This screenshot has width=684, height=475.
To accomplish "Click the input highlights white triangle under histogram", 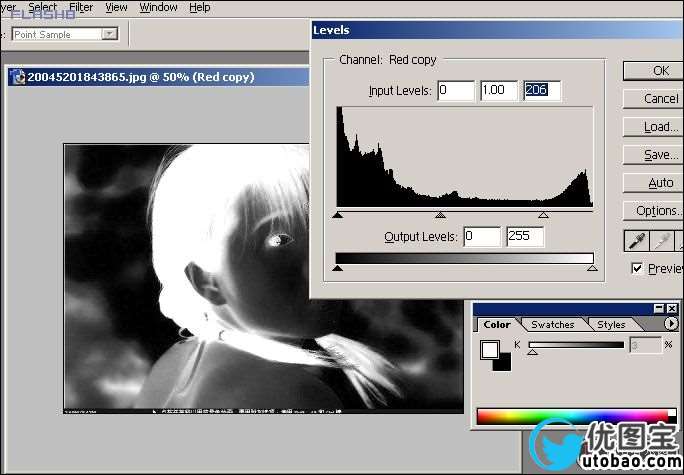I will pyautogui.click(x=543, y=214).
